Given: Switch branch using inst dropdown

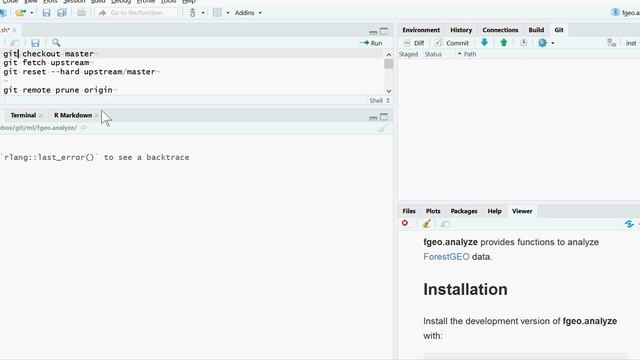Looking at the screenshot, I should pyautogui.click(x=632, y=43).
